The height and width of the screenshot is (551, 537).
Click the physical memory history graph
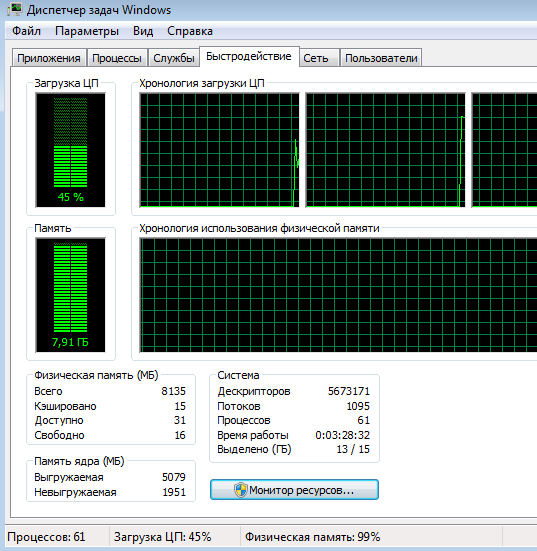coord(338,295)
